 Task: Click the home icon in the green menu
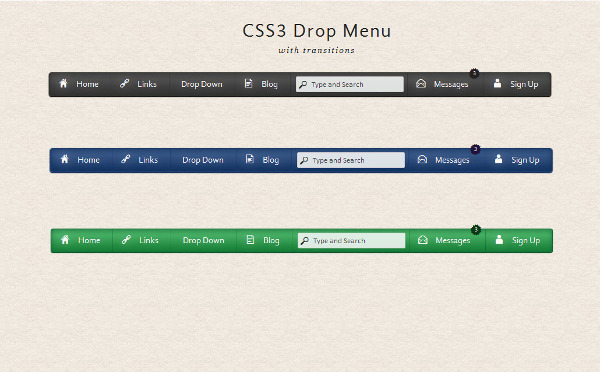65,240
